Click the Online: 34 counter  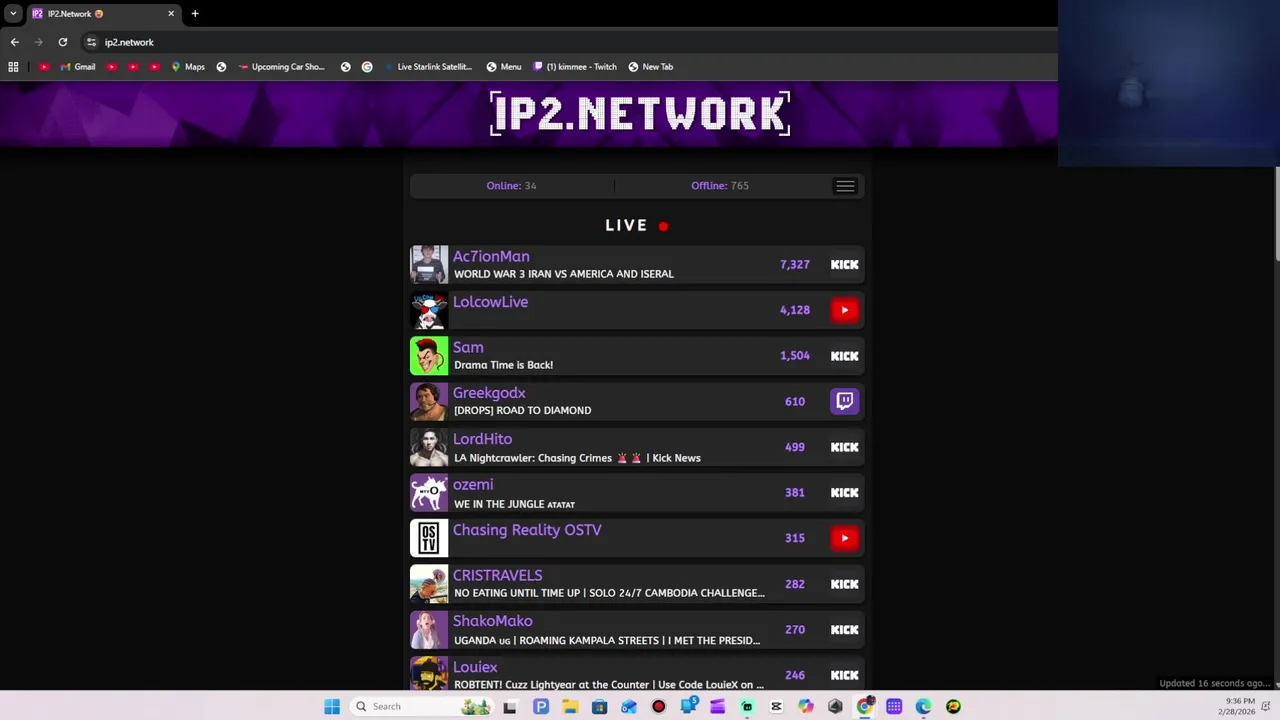tap(511, 186)
